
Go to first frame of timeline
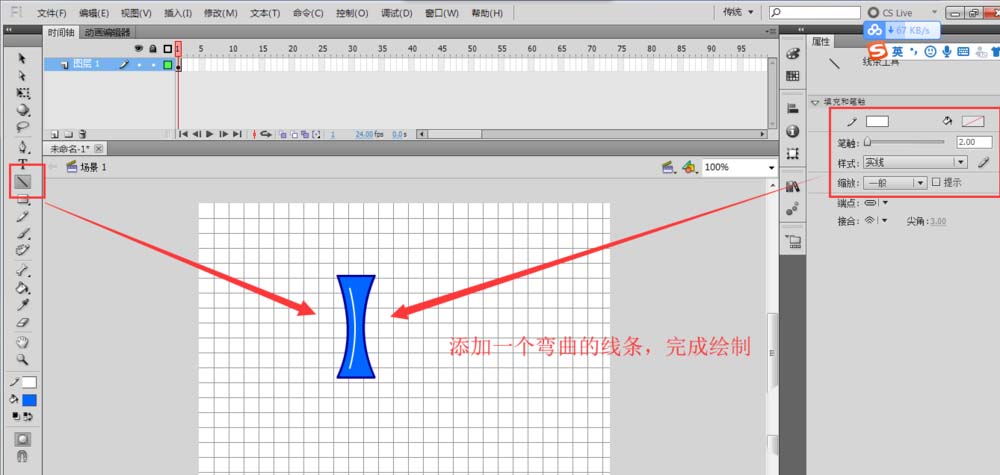click(183, 135)
